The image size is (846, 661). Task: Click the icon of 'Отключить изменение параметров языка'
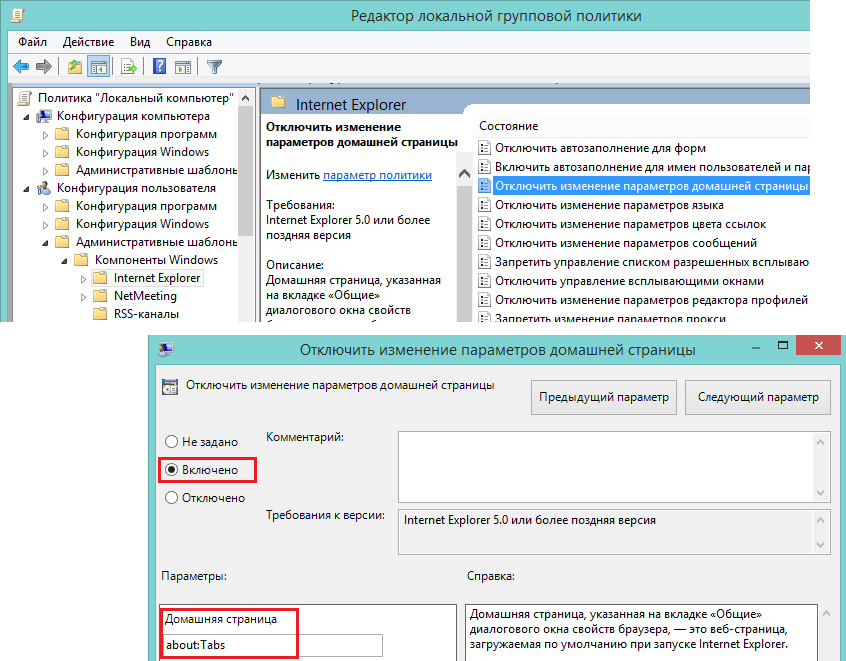[x=485, y=205]
